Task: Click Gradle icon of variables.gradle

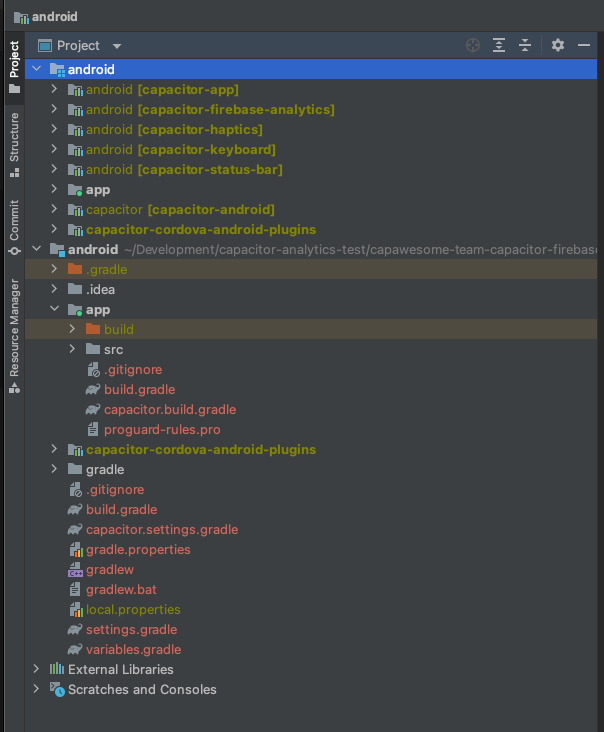Action: (x=75, y=649)
